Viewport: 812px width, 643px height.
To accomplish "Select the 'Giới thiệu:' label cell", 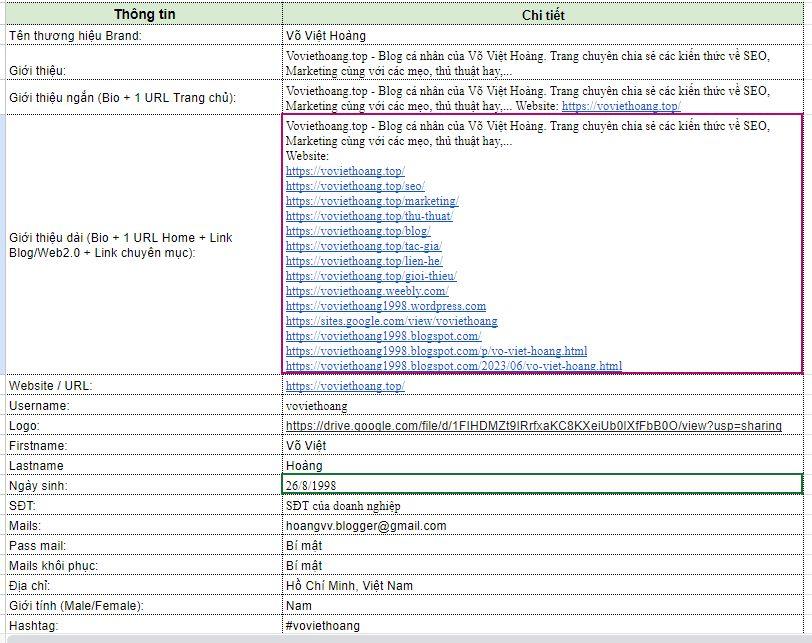I will (x=144, y=63).
